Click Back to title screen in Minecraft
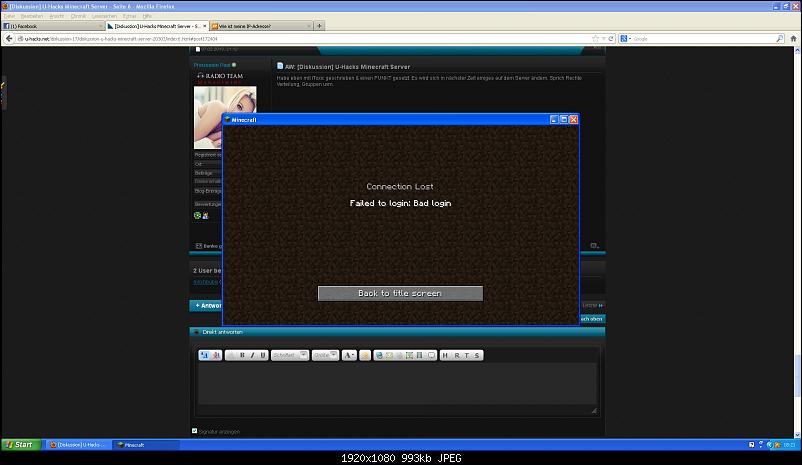This screenshot has width=802, height=465. click(x=400, y=293)
